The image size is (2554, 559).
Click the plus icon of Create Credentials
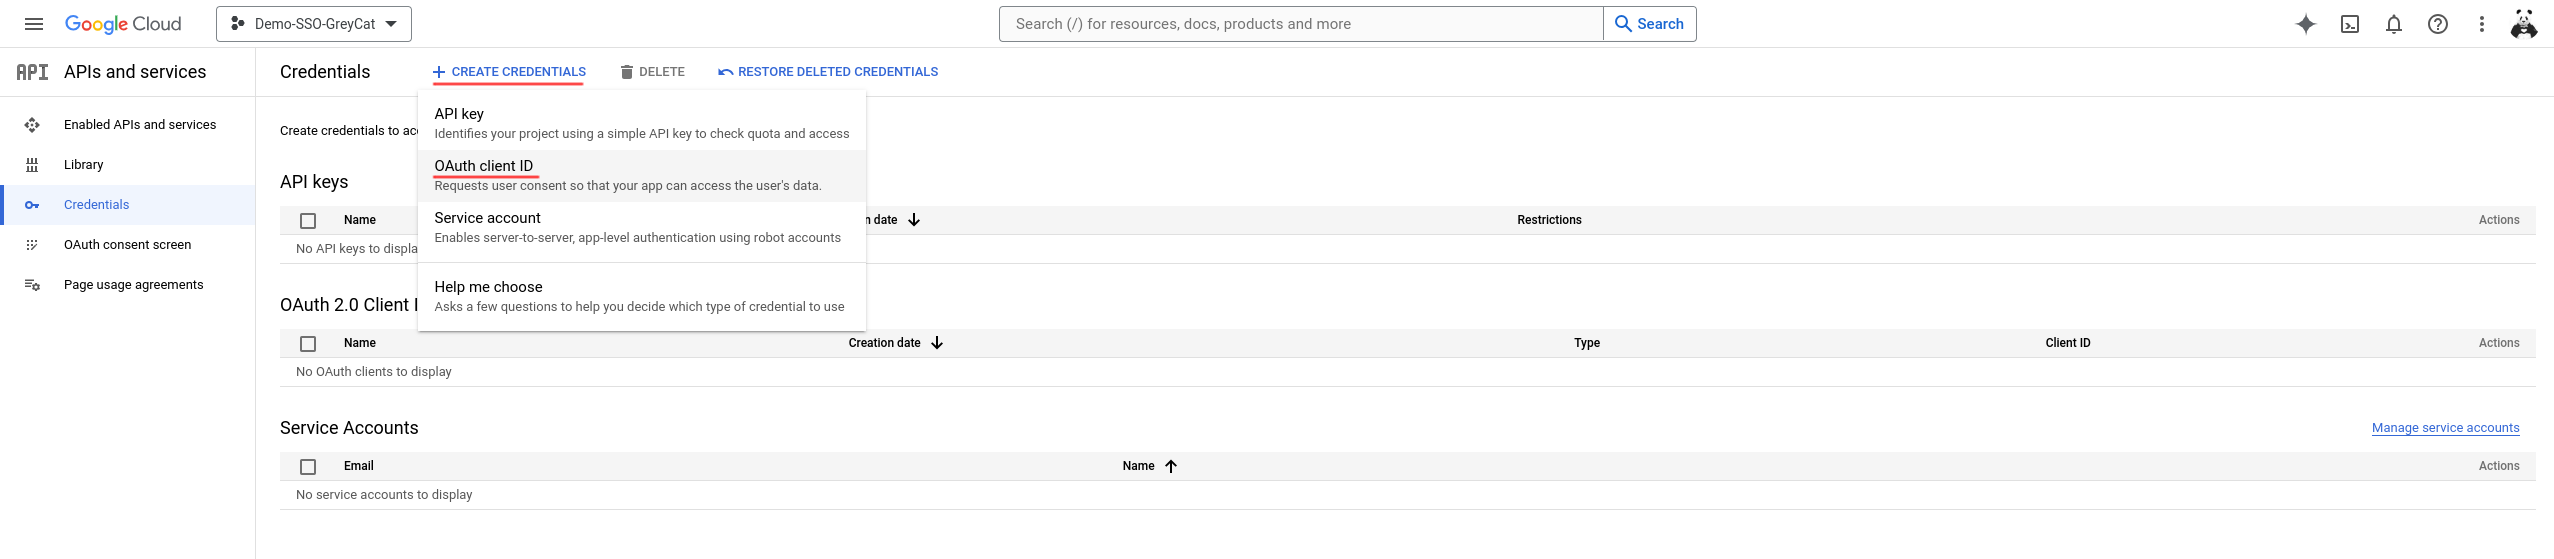(439, 72)
